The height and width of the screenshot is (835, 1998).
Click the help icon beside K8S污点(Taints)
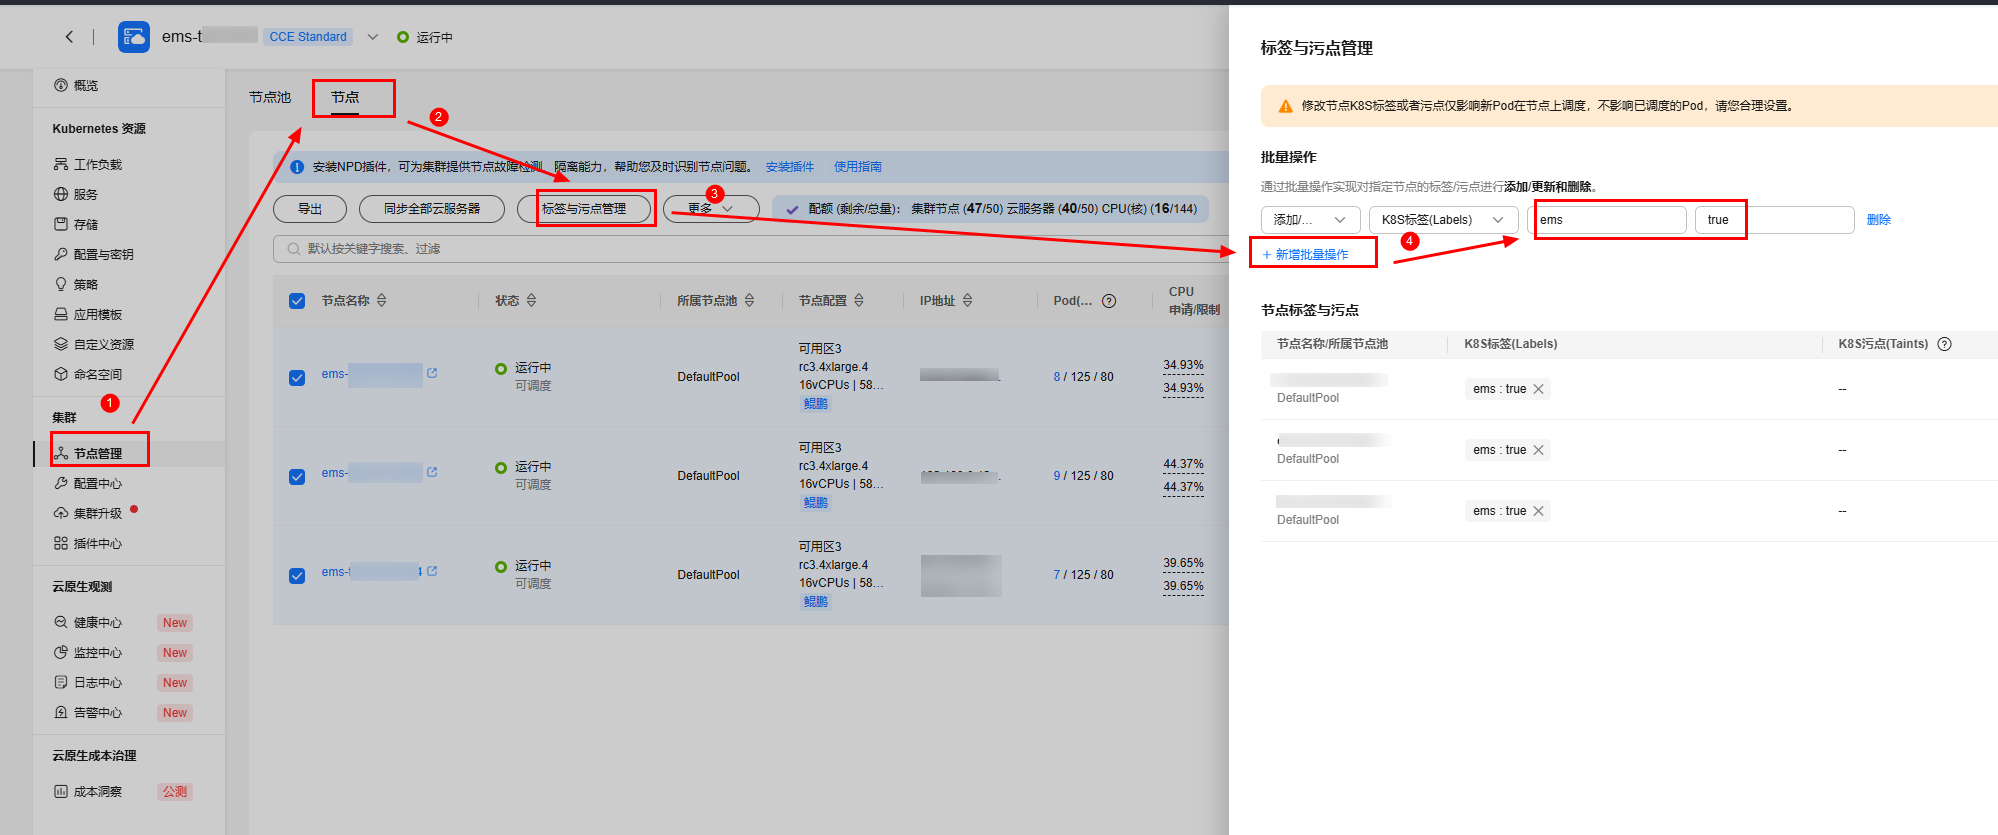(1944, 344)
